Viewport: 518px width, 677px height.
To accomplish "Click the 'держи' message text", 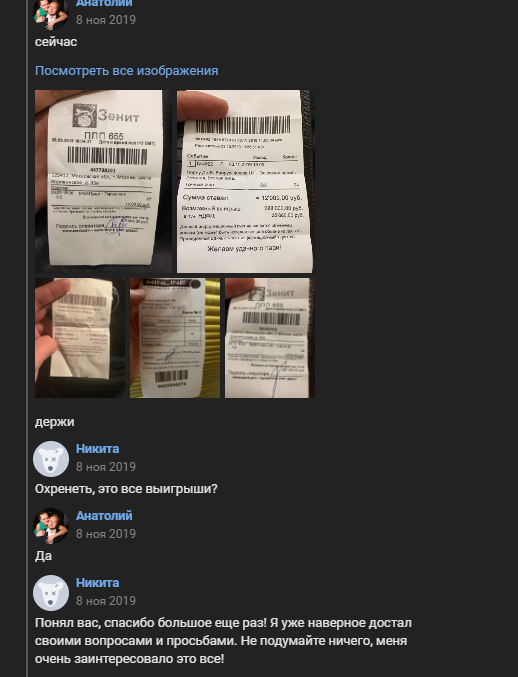I will [x=54, y=422].
